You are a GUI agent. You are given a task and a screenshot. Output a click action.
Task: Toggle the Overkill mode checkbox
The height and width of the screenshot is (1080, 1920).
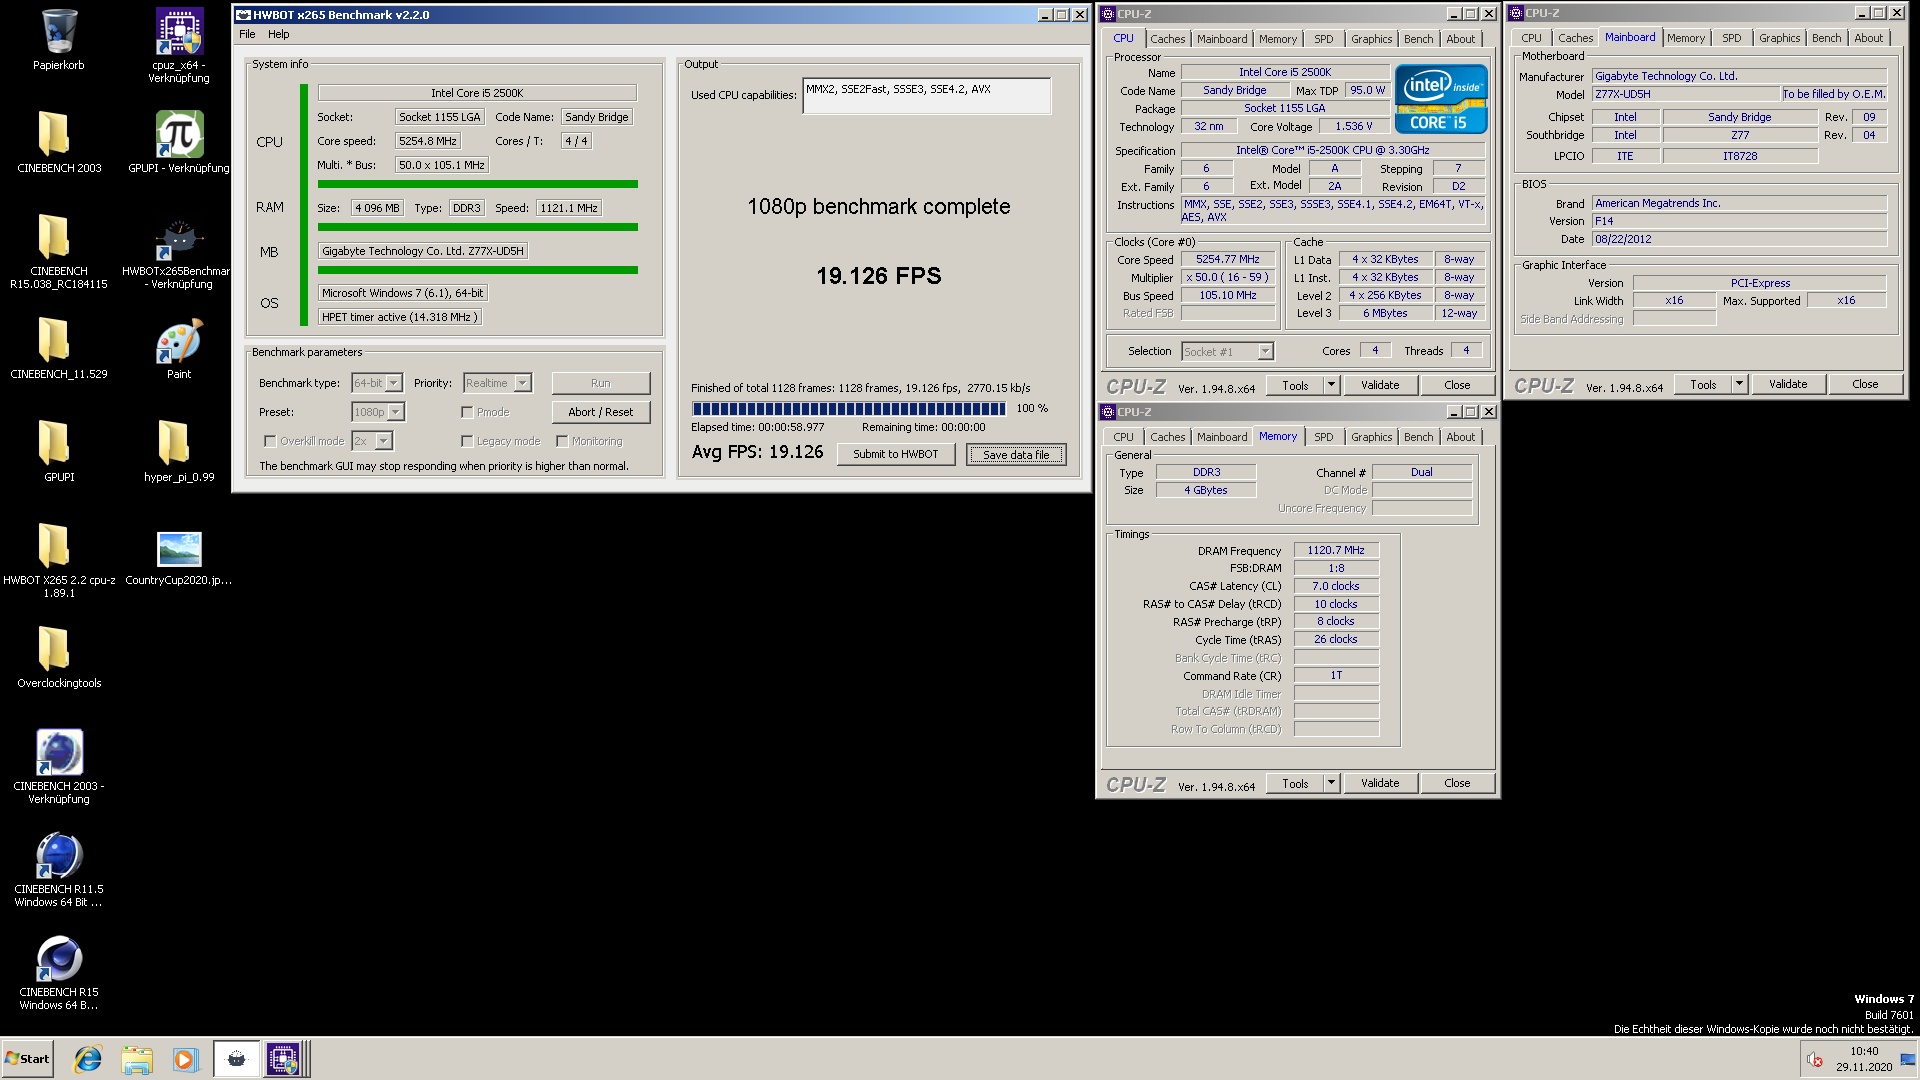[270, 441]
